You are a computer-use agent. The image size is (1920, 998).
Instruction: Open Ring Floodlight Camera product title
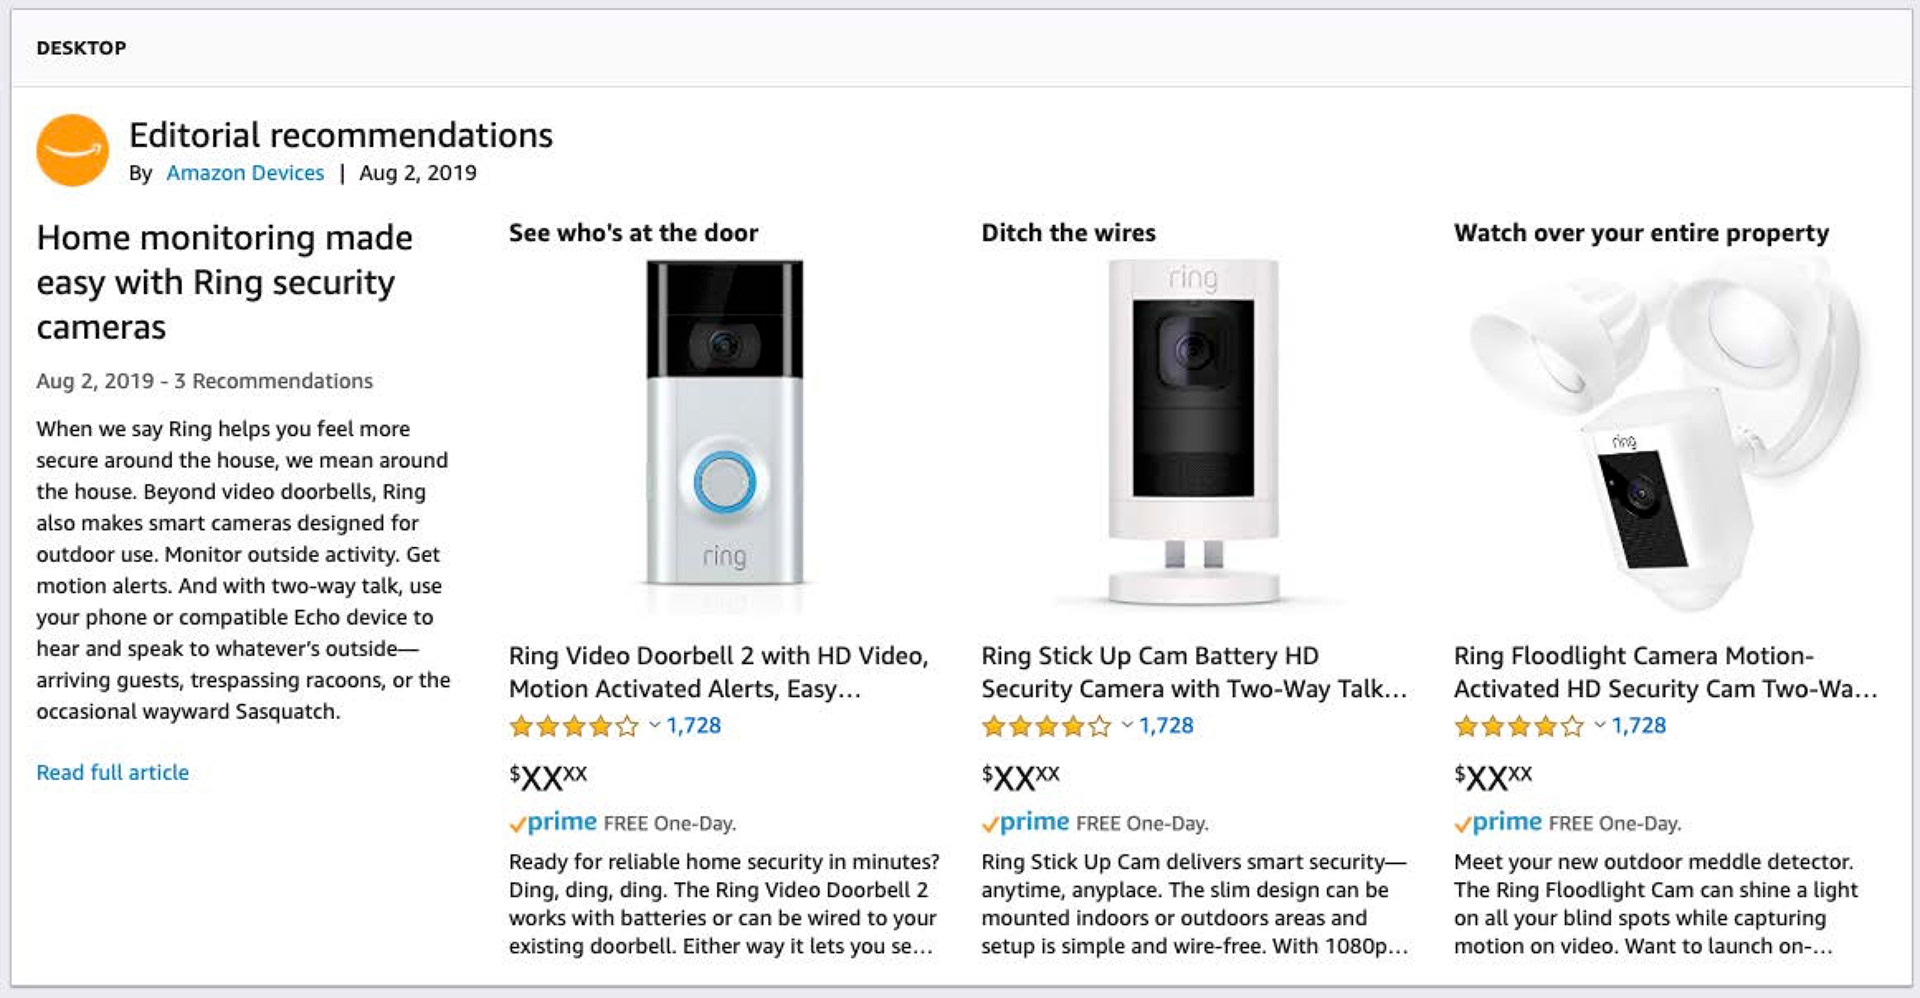point(1664,672)
